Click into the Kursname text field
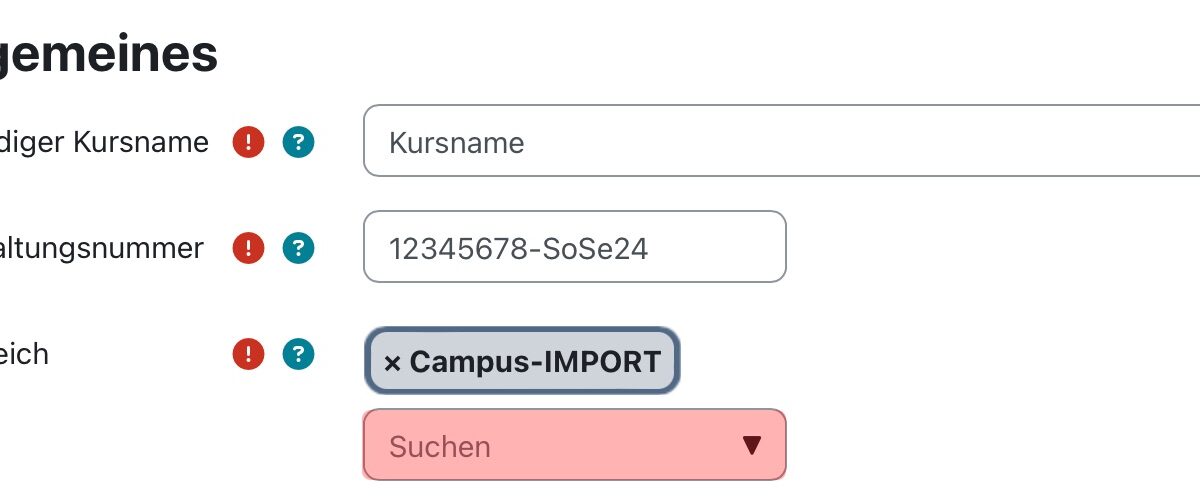 pos(781,141)
